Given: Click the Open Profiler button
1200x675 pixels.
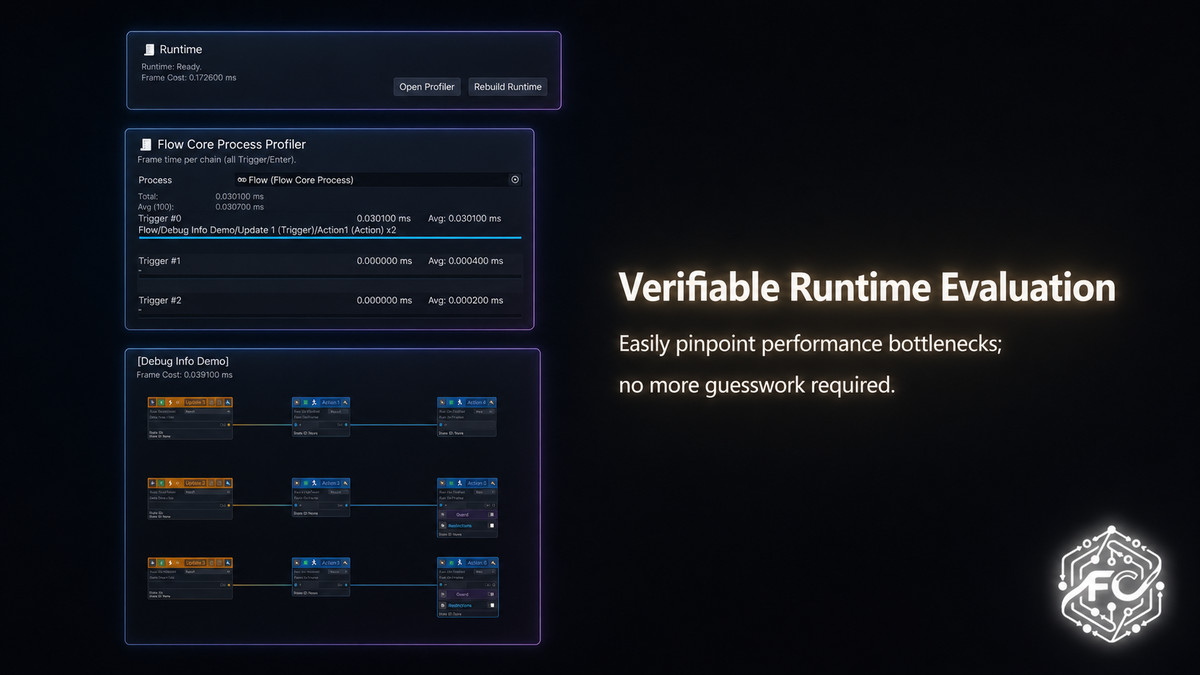Looking at the screenshot, I should (x=427, y=87).
